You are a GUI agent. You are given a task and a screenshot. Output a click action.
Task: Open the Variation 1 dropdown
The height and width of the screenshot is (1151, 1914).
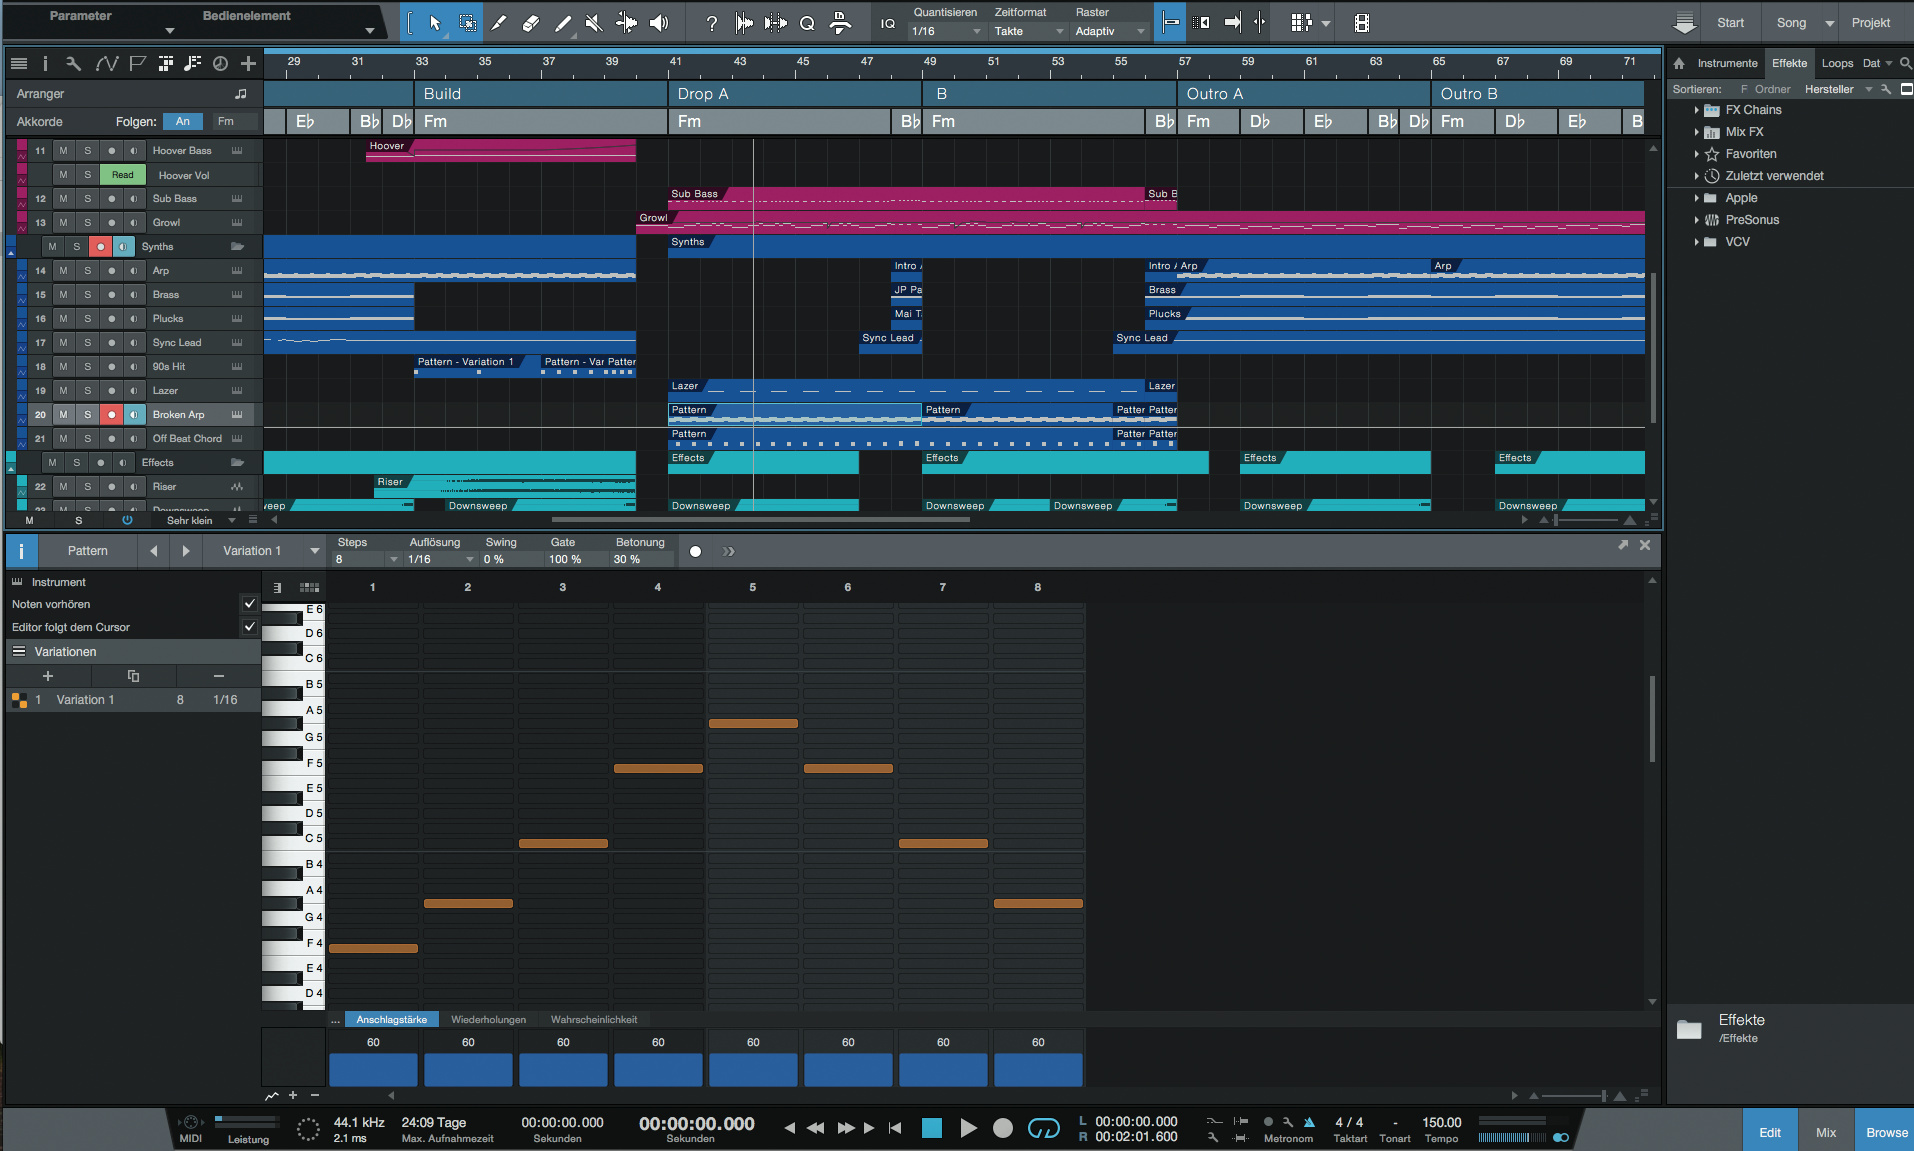314,551
